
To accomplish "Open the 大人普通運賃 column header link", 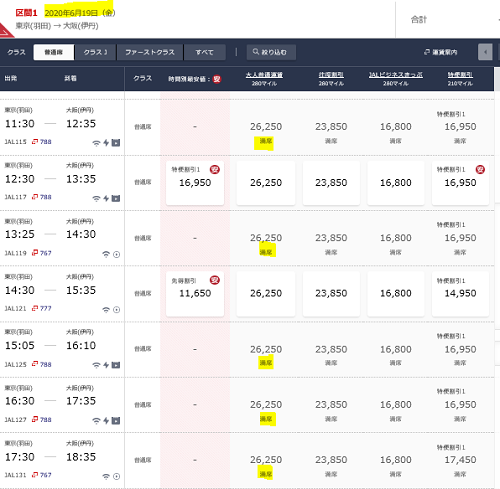I will point(264,75).
